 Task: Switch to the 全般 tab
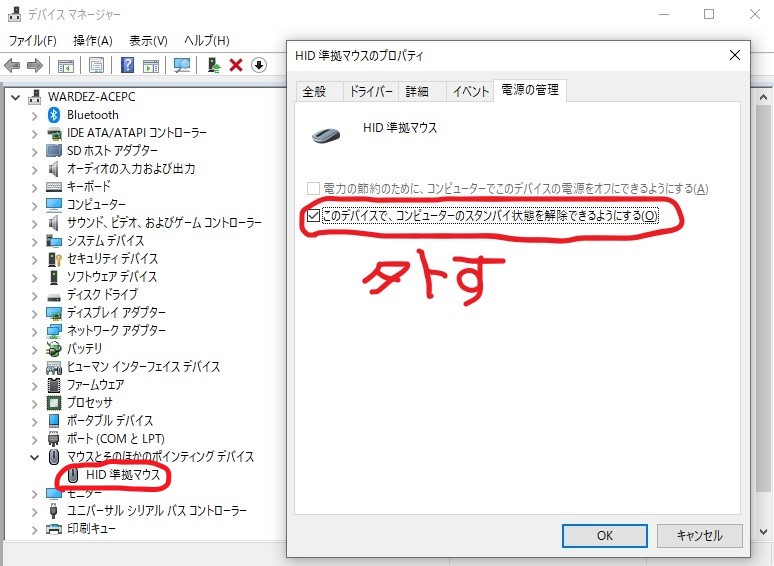(314, 91)
